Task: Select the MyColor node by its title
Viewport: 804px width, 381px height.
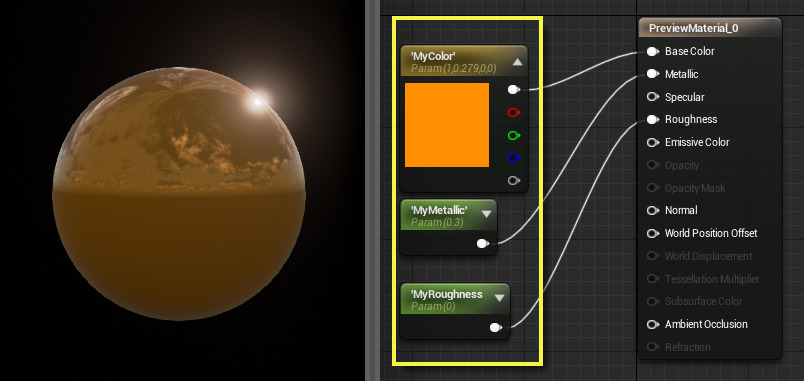Action: (433, 56)
